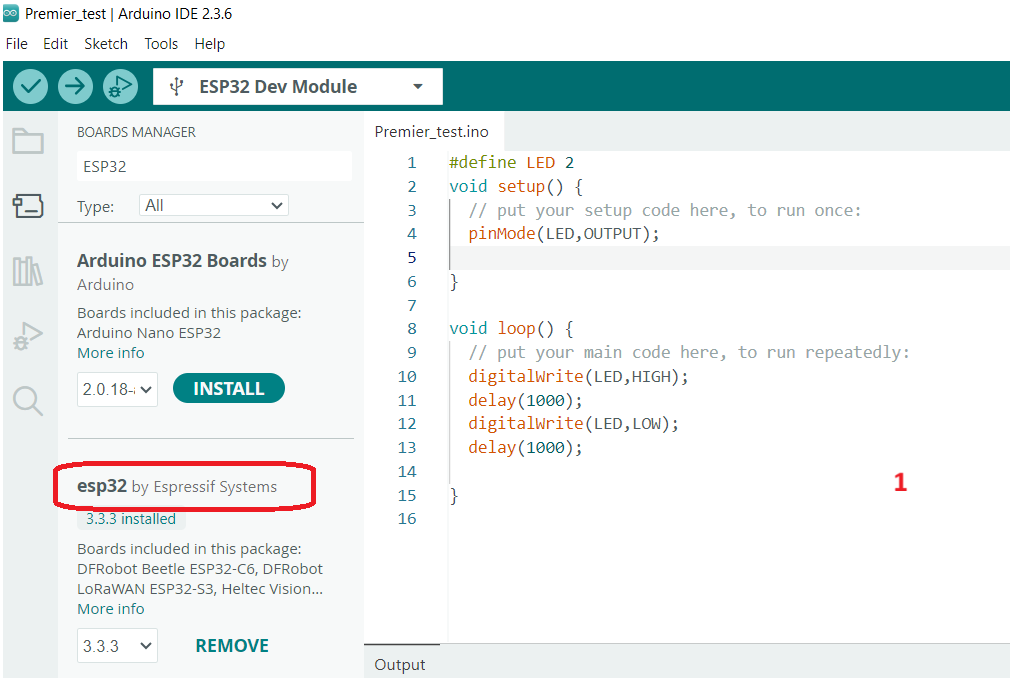Click the Arduino Nano ESP32 board name
This screenshot has height=680, width=1010.
pyautogui.click(x=149, y=333)
